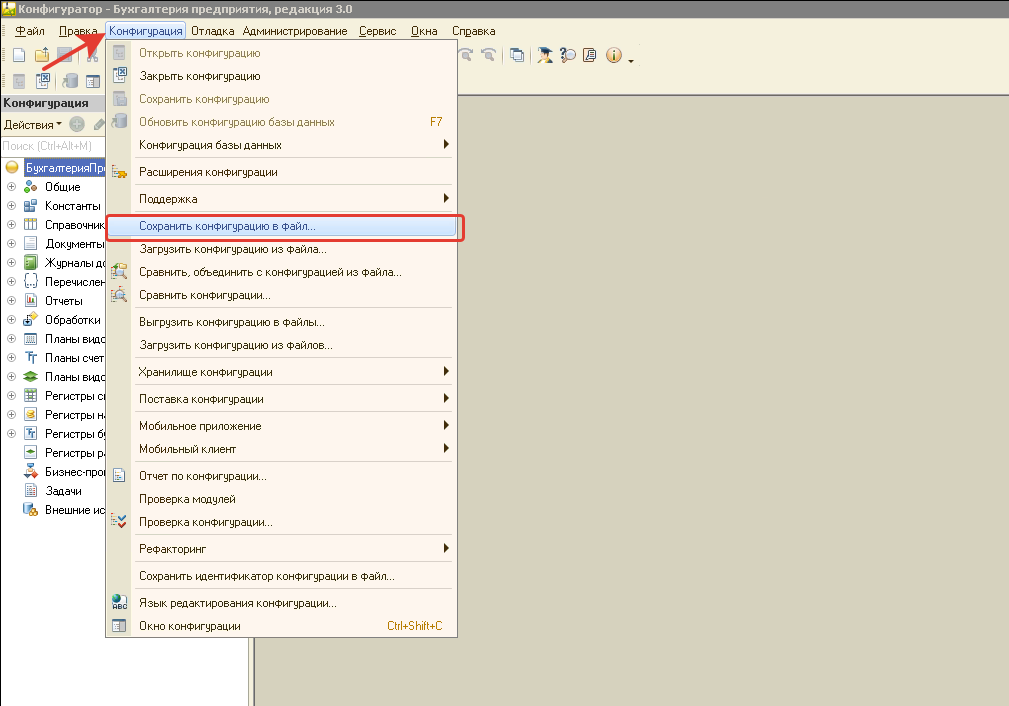The width and height of the screenshot is (1009, 706).
Task: Choose Расширения конфигурации menu entry
Action: (x=281, y=172)
